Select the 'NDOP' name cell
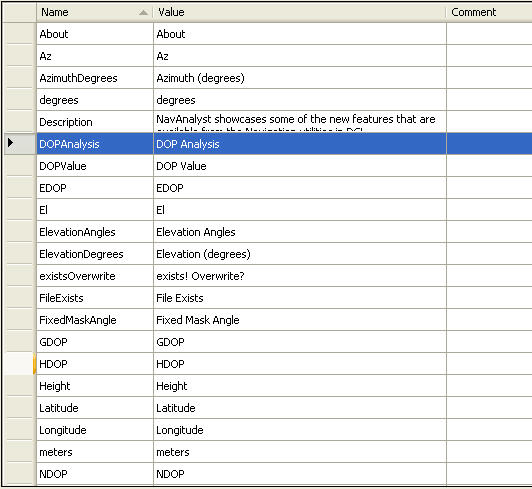 tap(95, 474)
